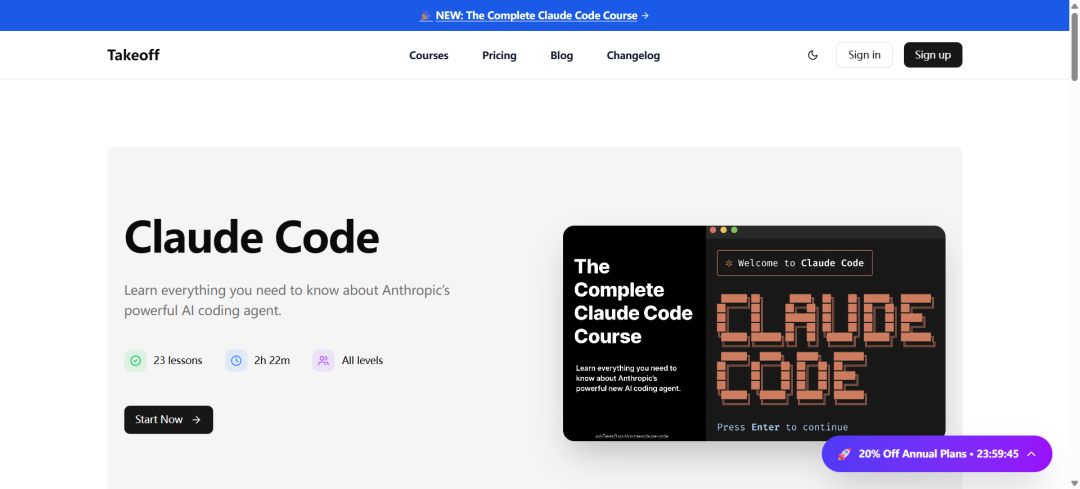Click the Takeoff logo
Image resolution: width=1080 pixels, height=489 pixels.
pos(133,55)
